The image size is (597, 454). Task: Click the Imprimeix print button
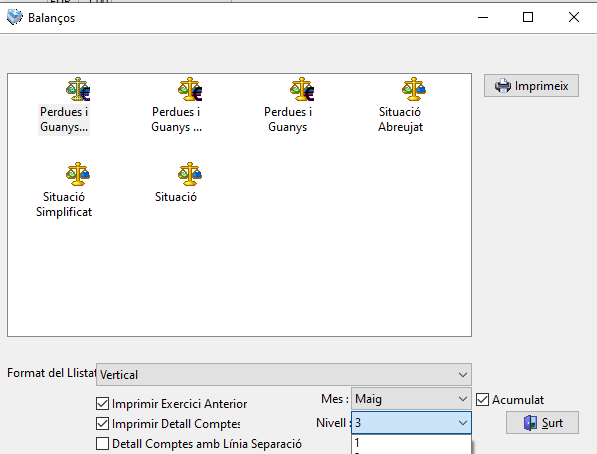(x=531, y=86)
